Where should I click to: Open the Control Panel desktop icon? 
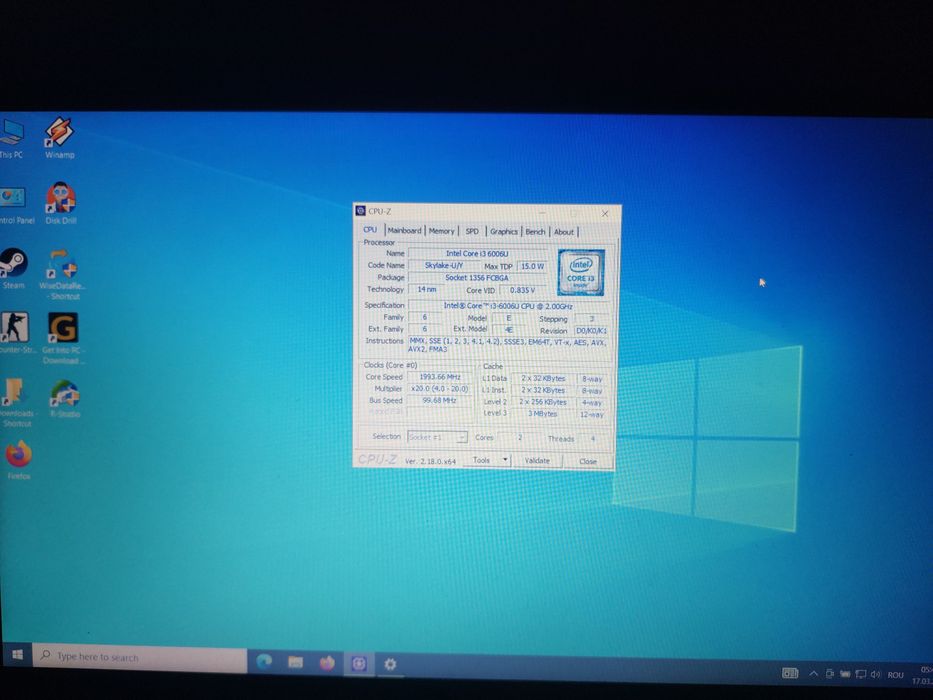pos(14,204)
